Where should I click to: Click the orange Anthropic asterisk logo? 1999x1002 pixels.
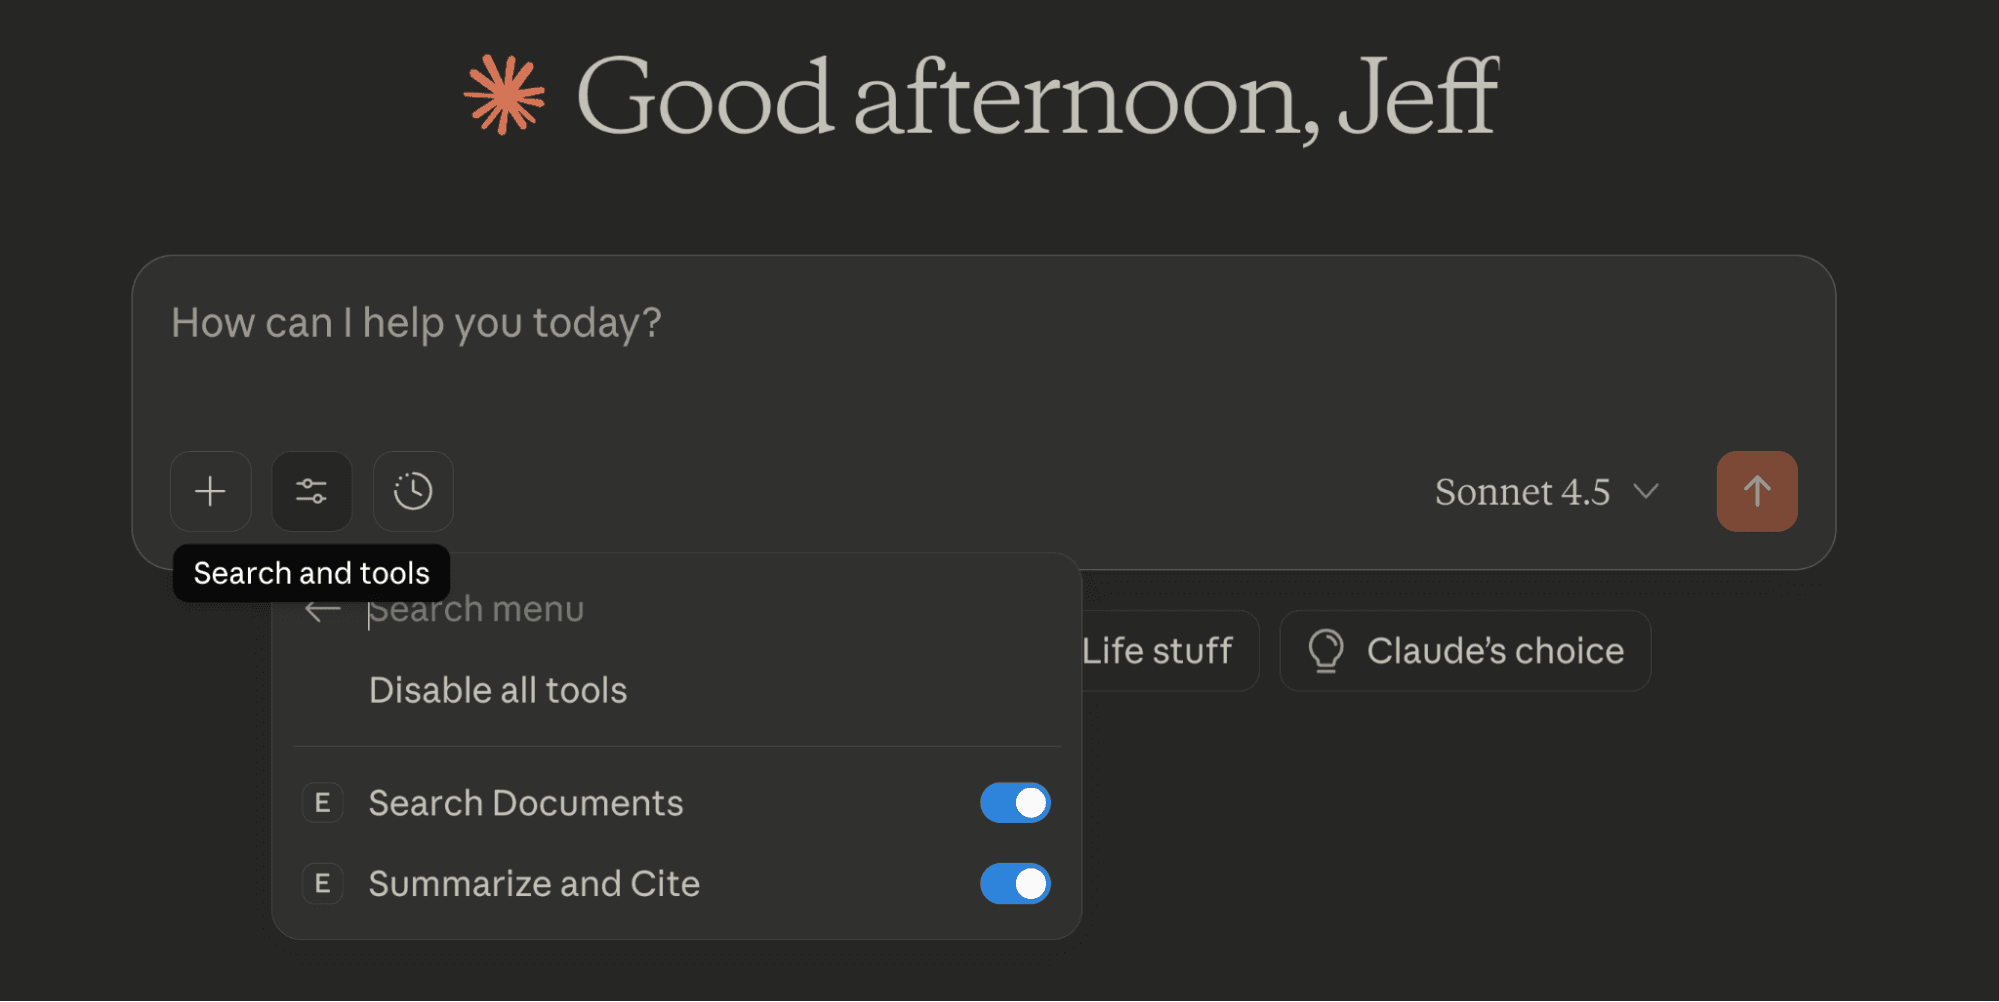(504, 94)
